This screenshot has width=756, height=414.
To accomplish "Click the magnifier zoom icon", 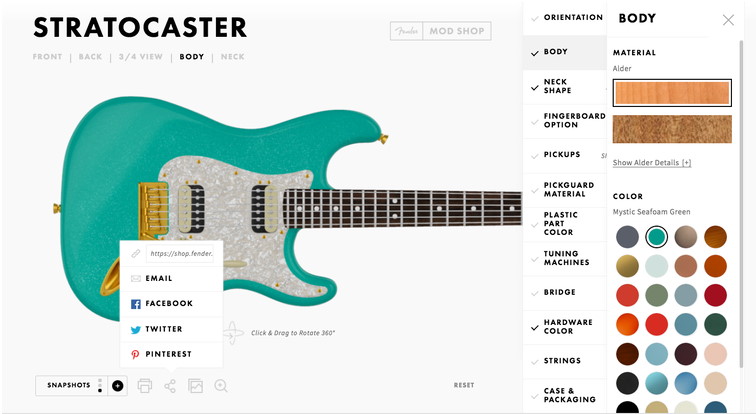I will 221,386.
